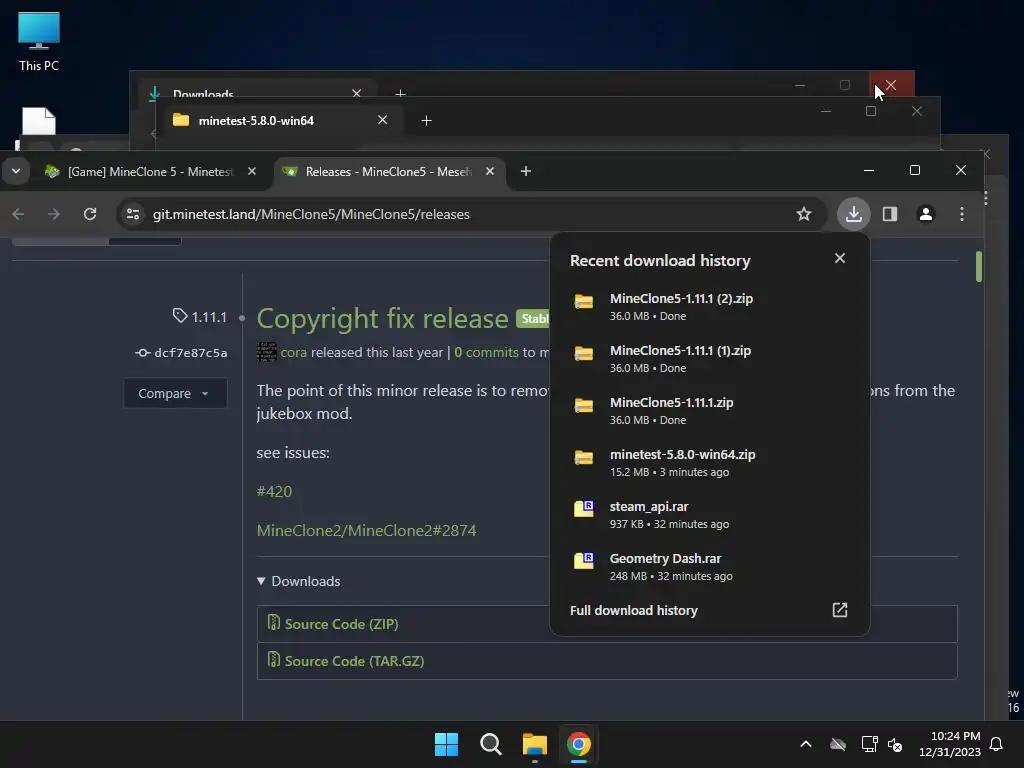The width and height of the screenshot is (1024, 768).
Task: Open Chrome three-dot menu
Action: pyautogui.click(x=961, y=214)
